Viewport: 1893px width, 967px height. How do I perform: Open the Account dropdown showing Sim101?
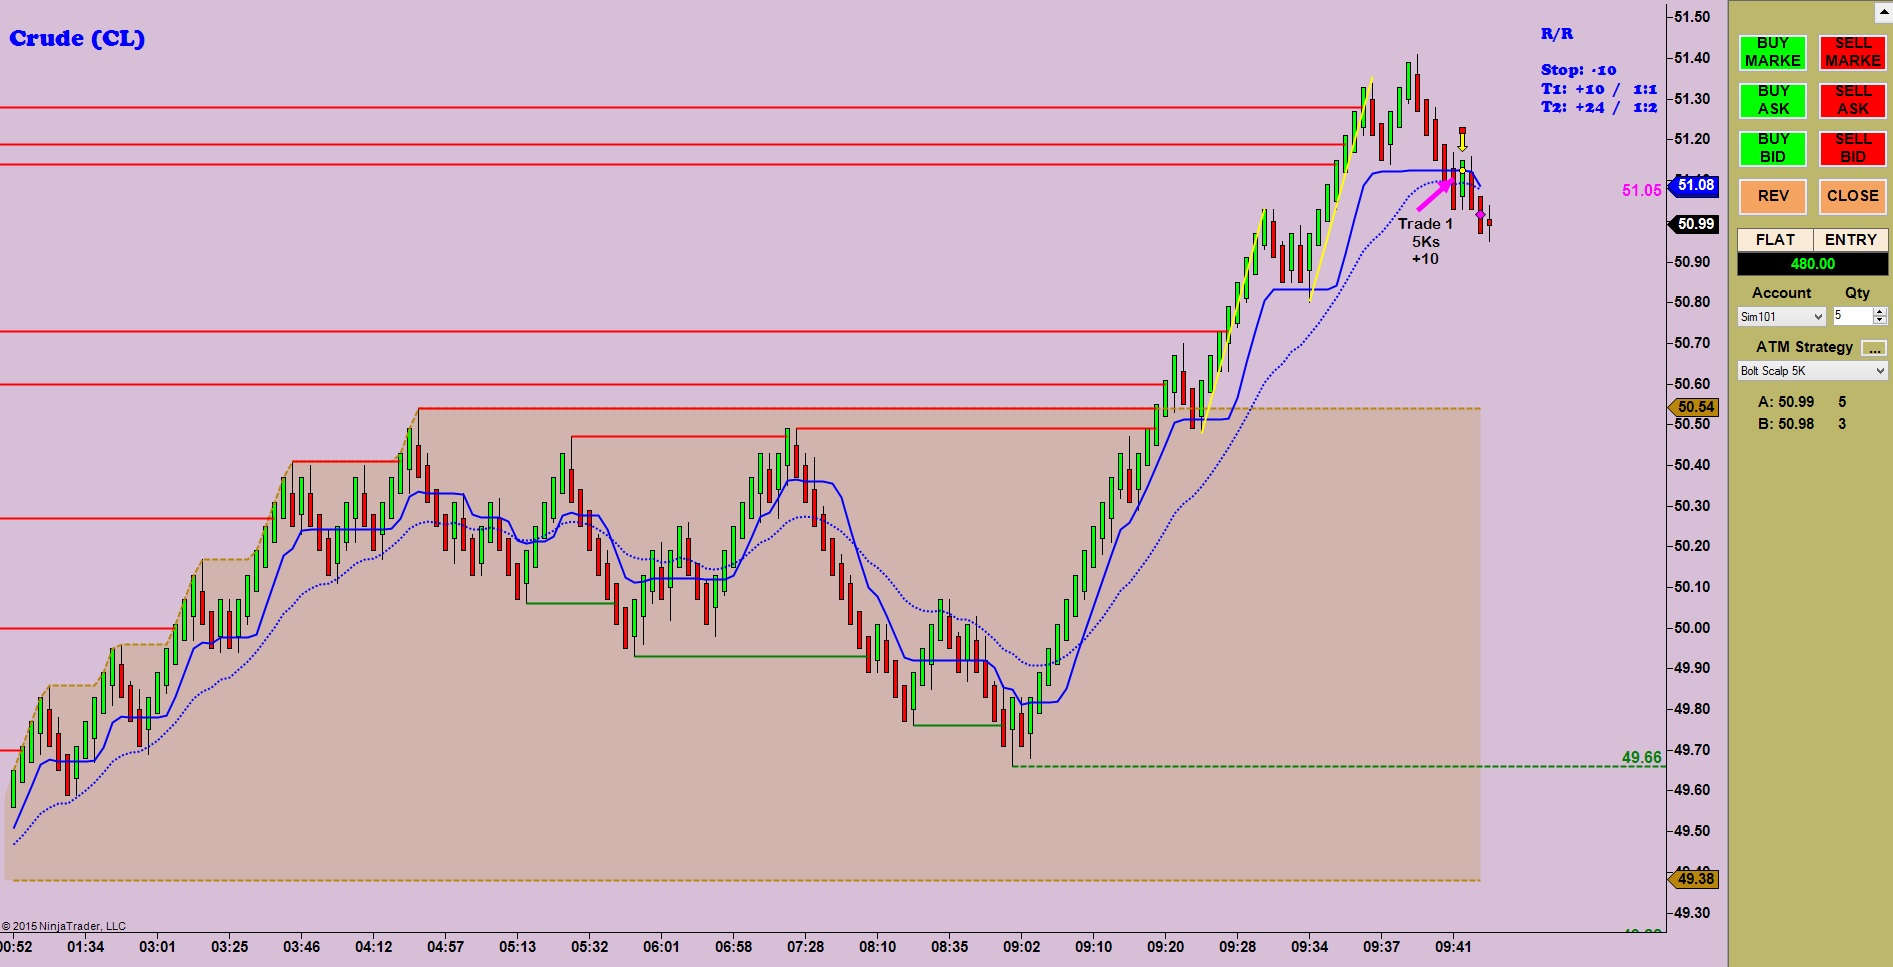[1782, 316]
